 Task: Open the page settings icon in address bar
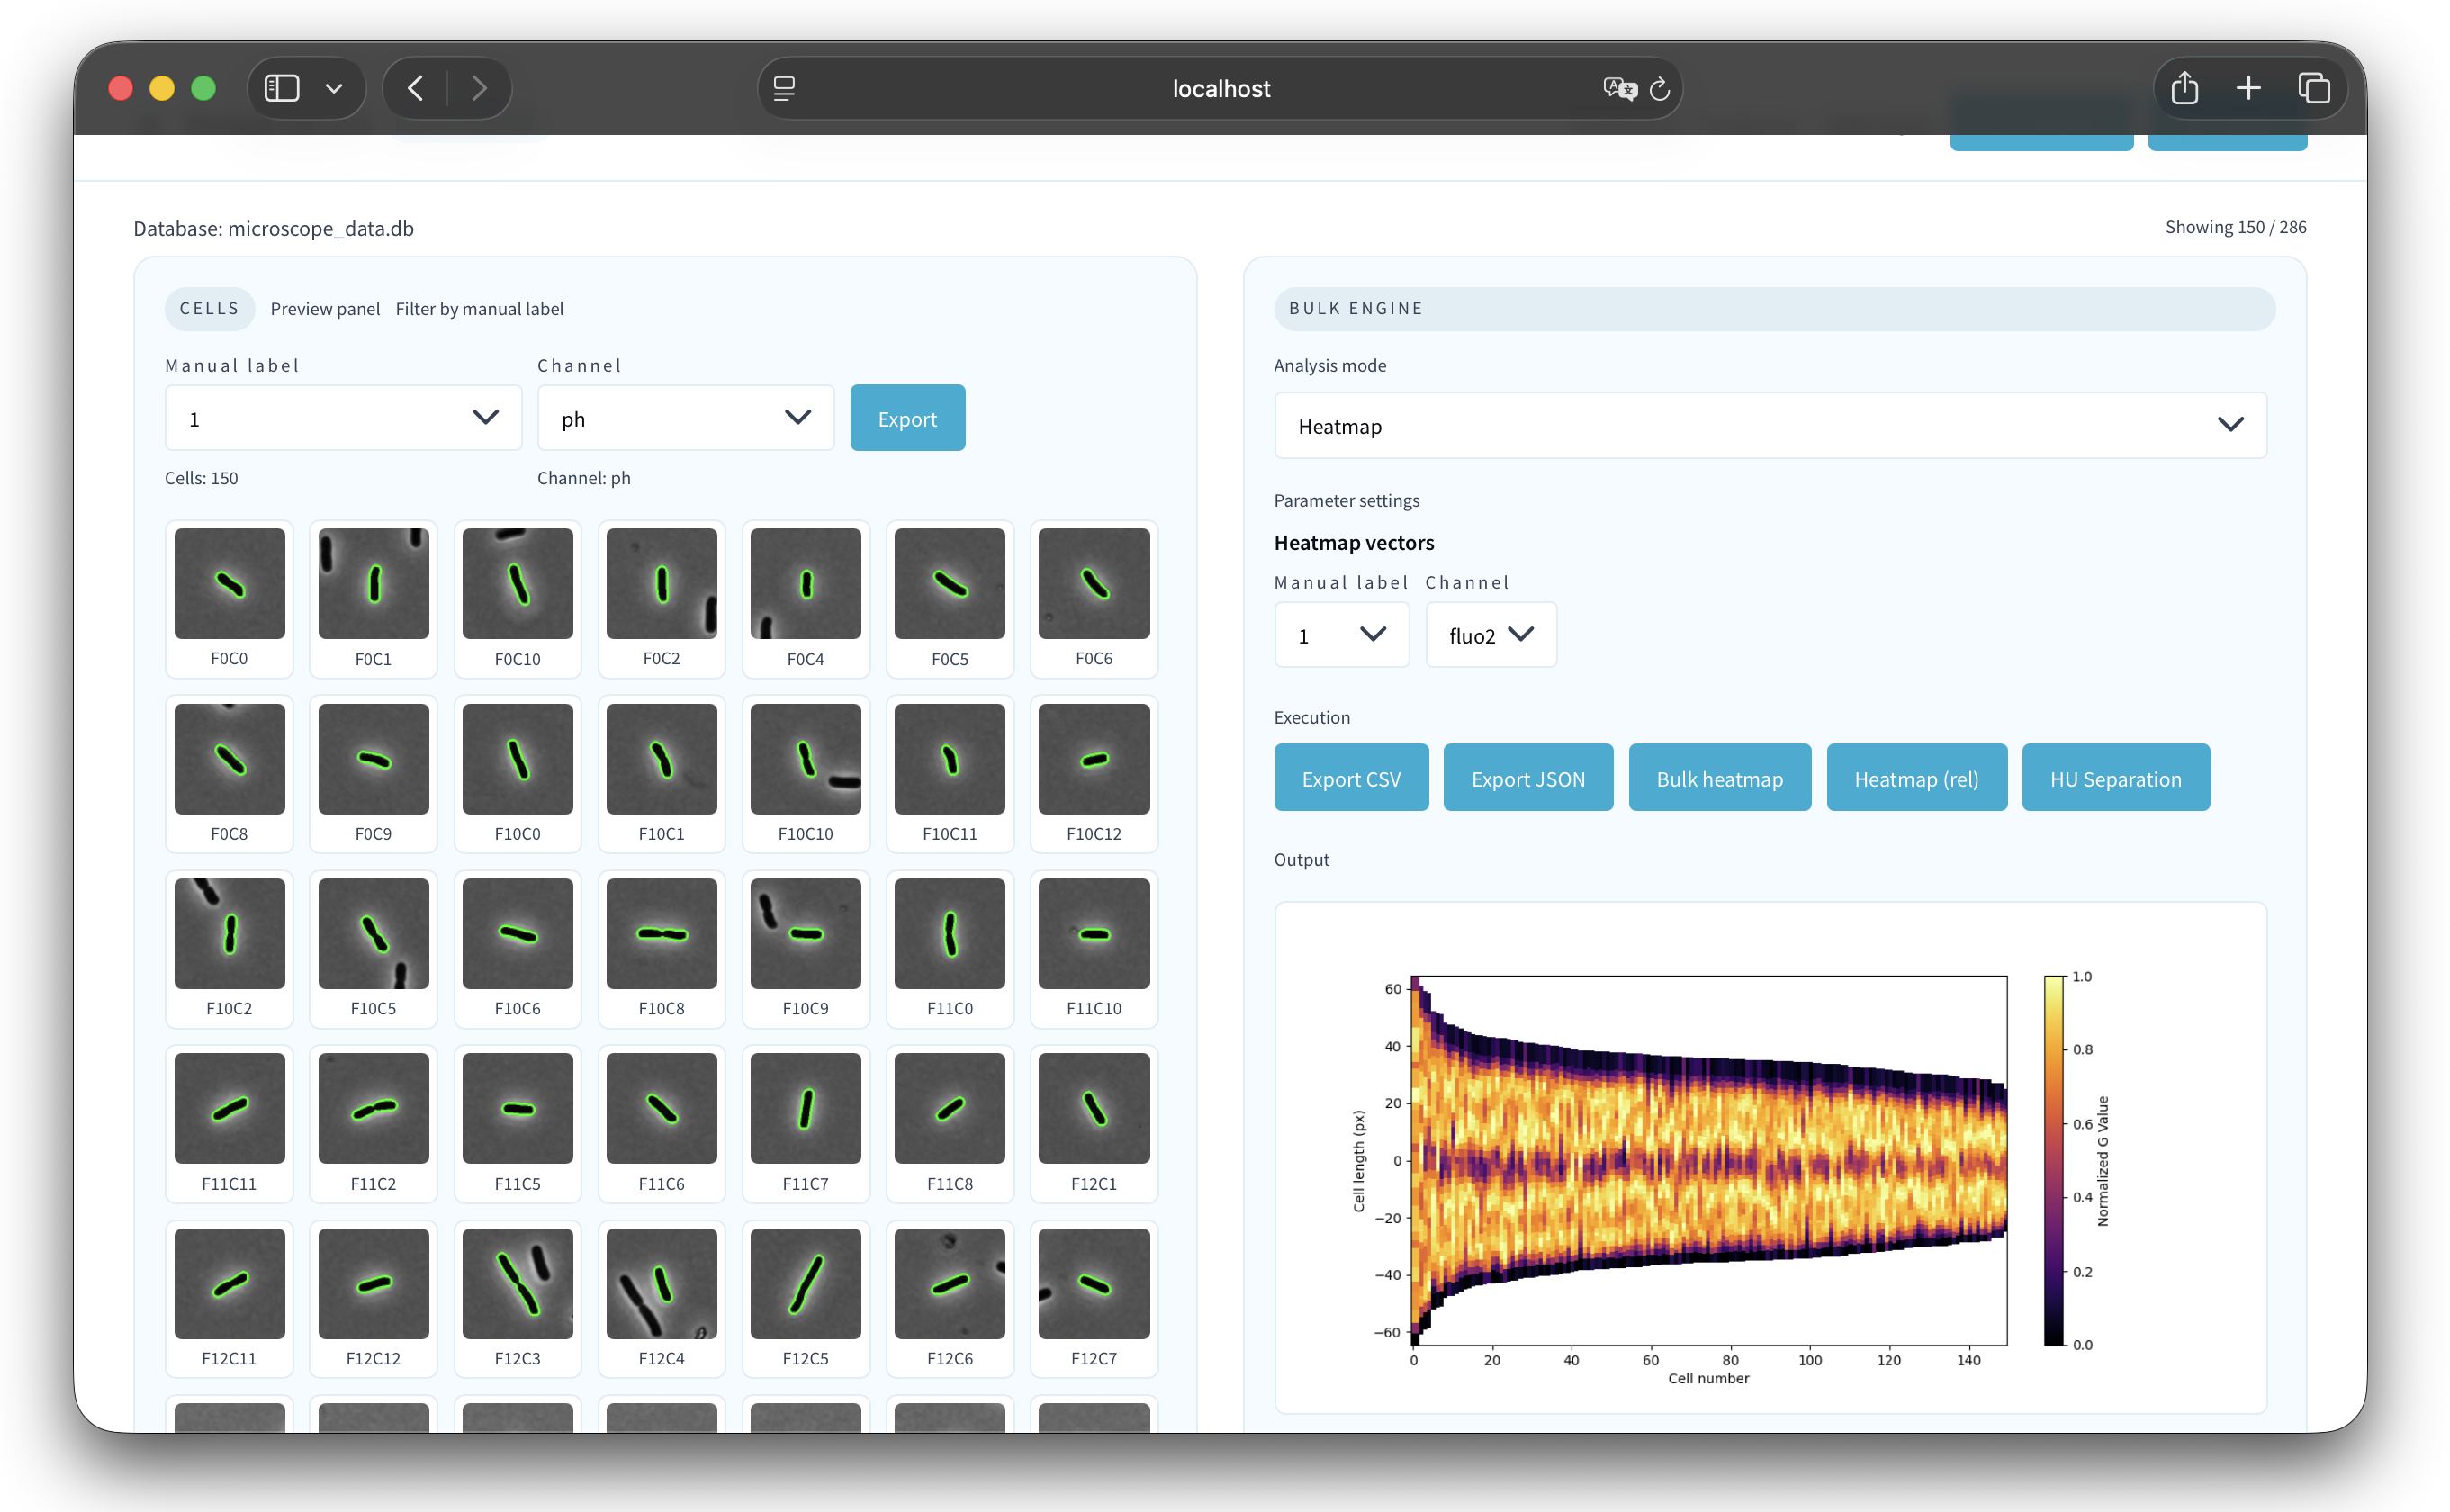[784, 89]
